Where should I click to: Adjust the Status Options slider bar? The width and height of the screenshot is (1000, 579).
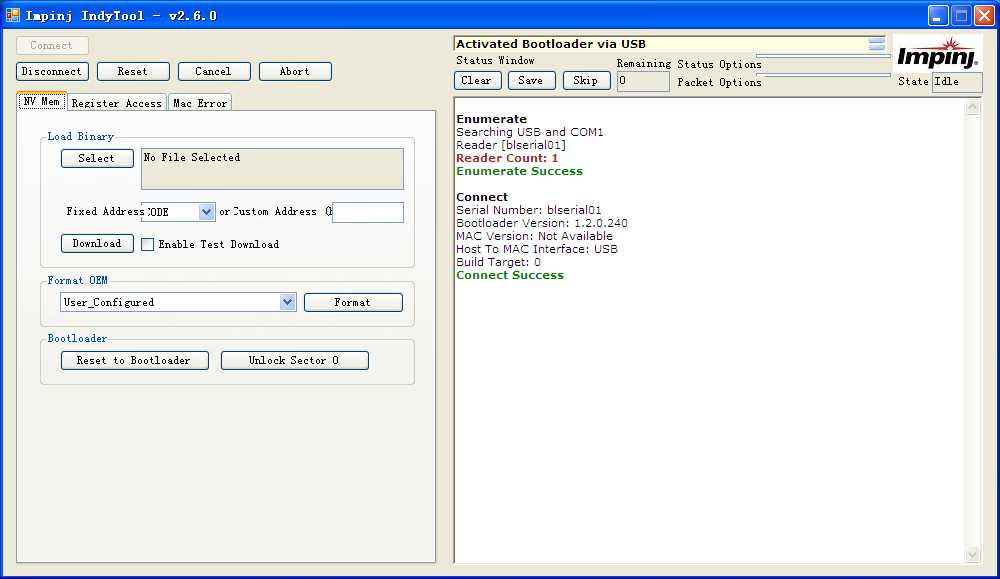pos(823,57)
